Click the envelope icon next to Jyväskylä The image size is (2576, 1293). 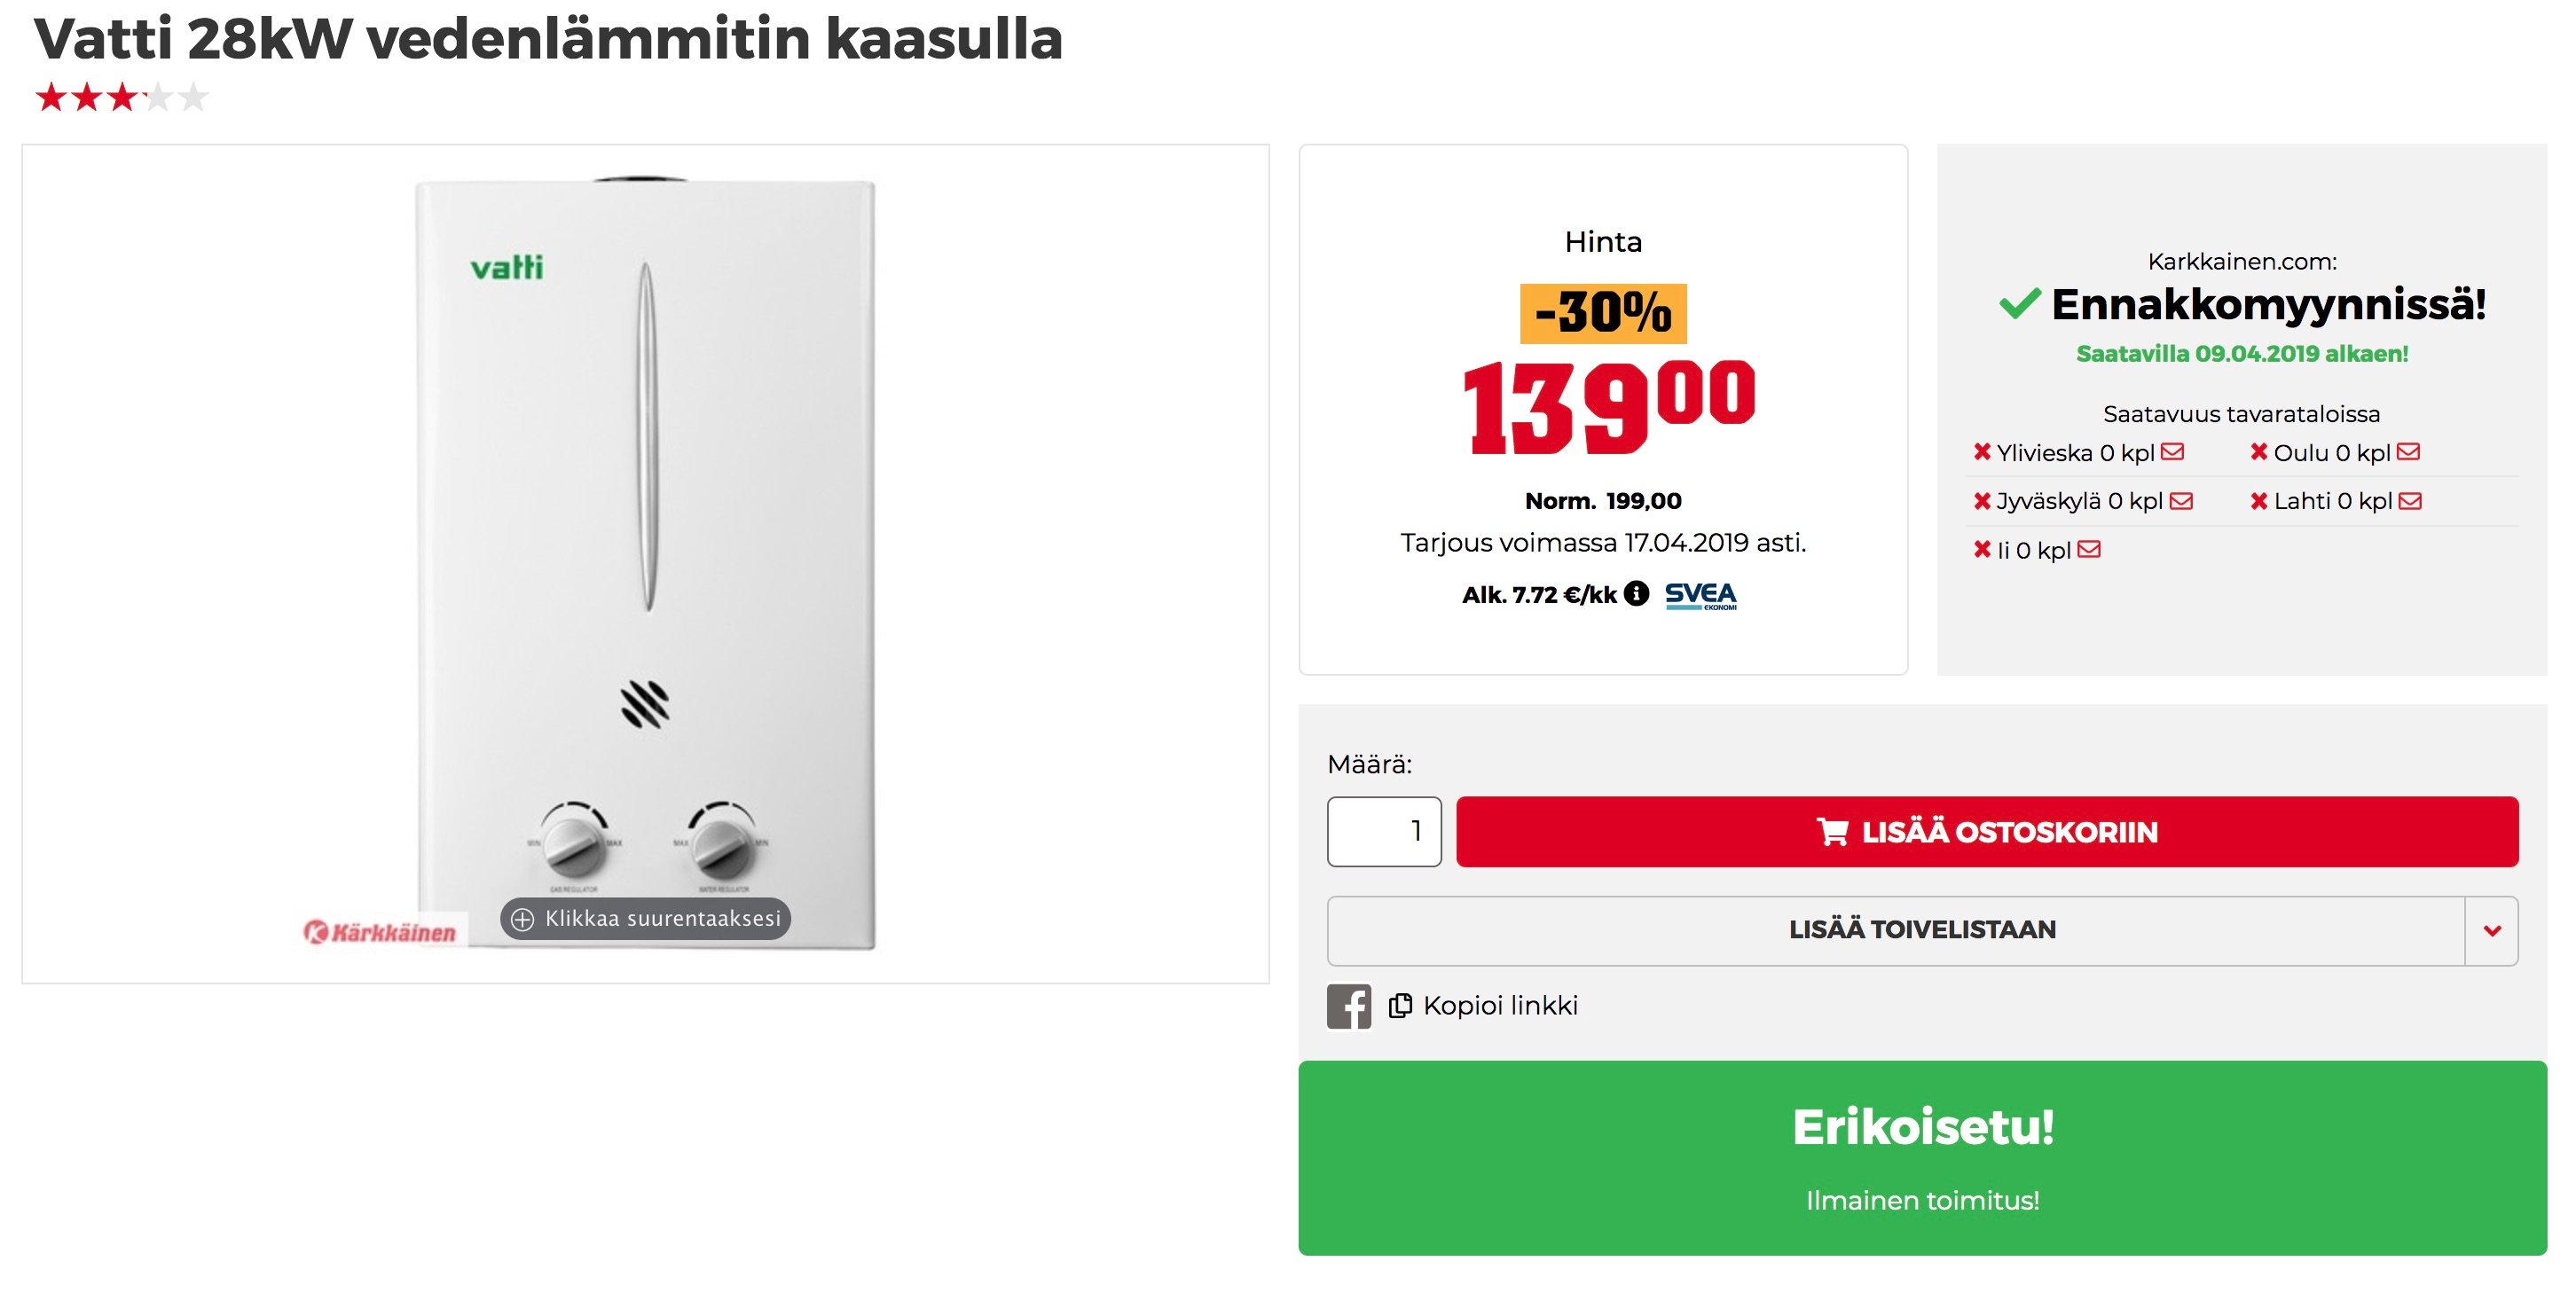coord(2181,501)
